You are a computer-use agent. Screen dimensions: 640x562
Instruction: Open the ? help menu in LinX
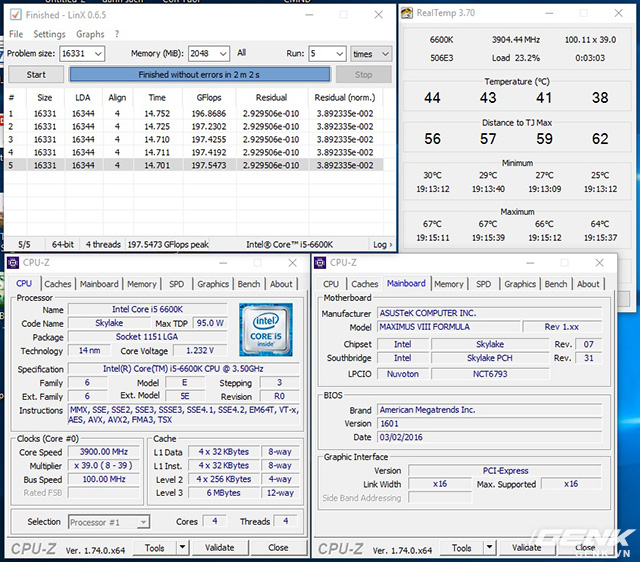(117, 34)
